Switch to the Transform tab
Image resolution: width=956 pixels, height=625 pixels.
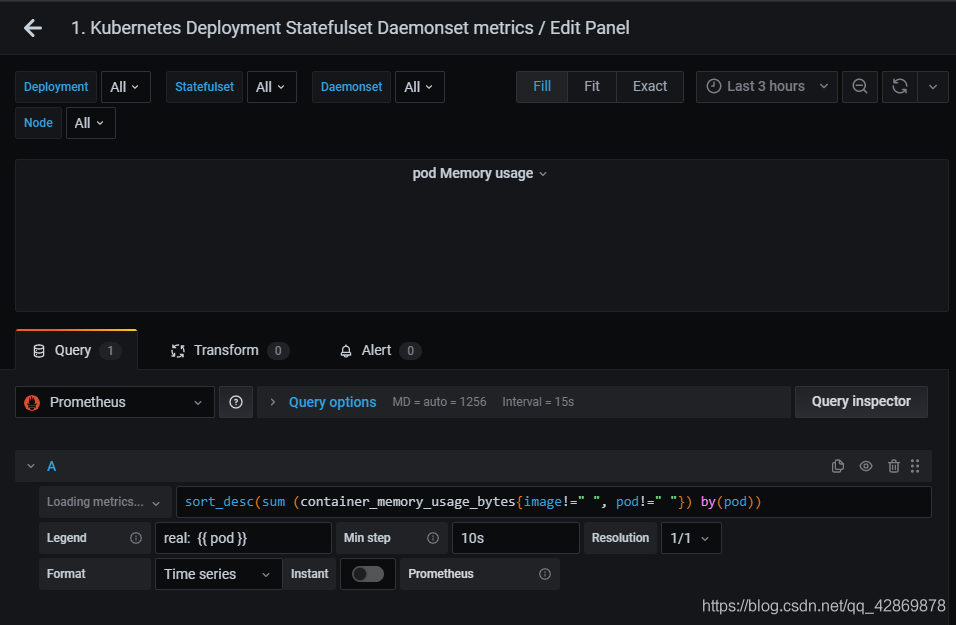(230, 351)
